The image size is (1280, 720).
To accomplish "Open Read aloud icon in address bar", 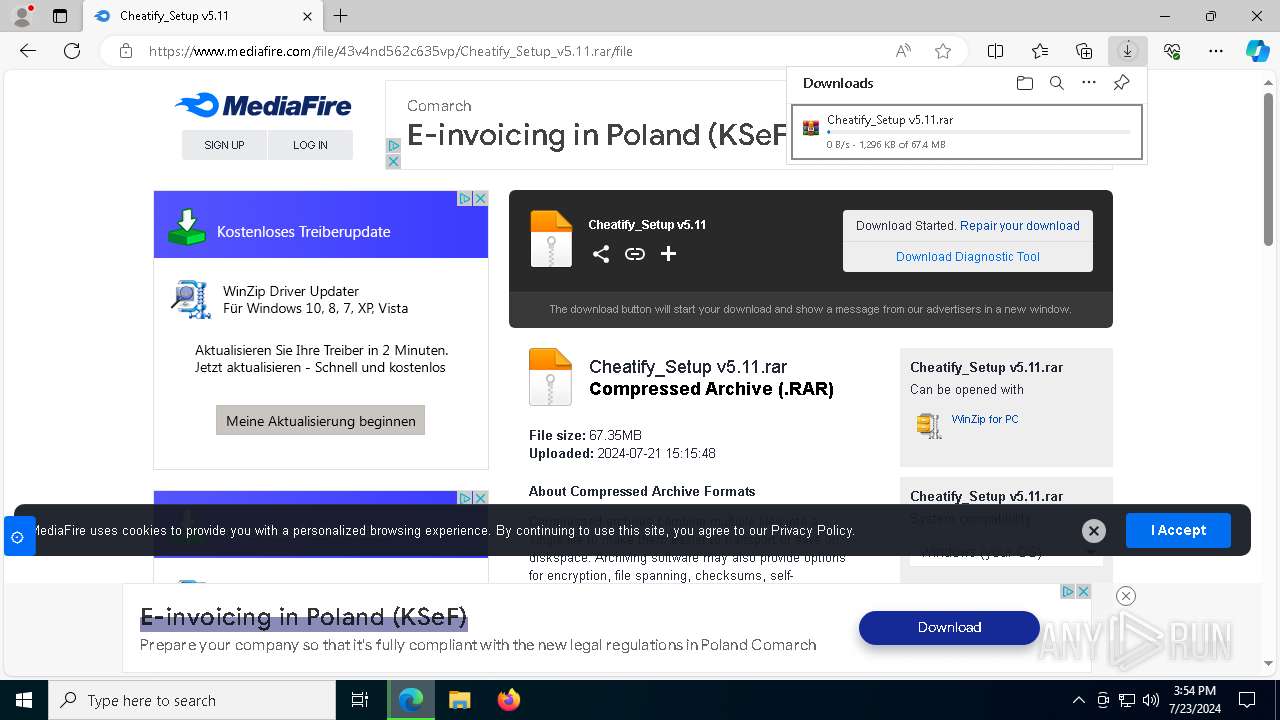I will pos(903,51).
